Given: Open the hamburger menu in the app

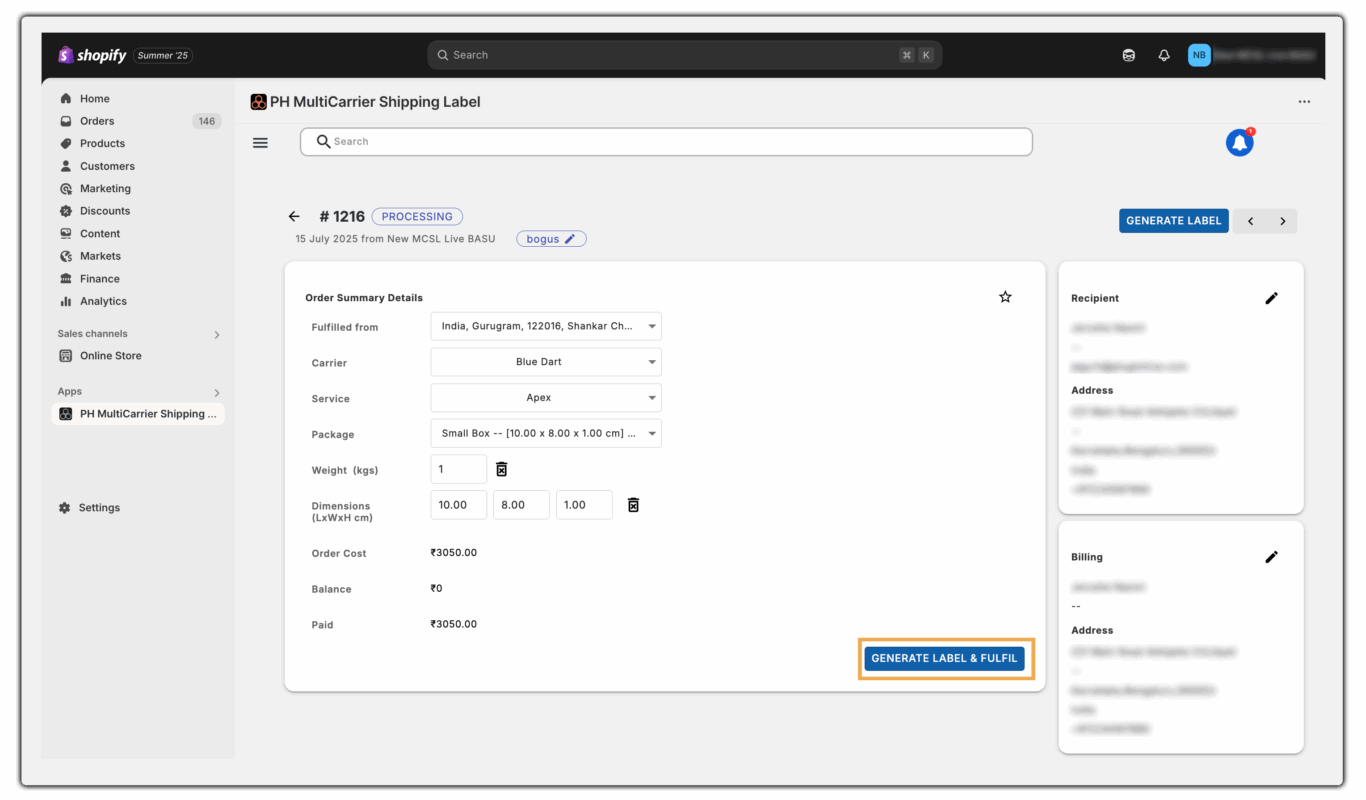Looking at the screenshot, I should click(x=260, y=143).
